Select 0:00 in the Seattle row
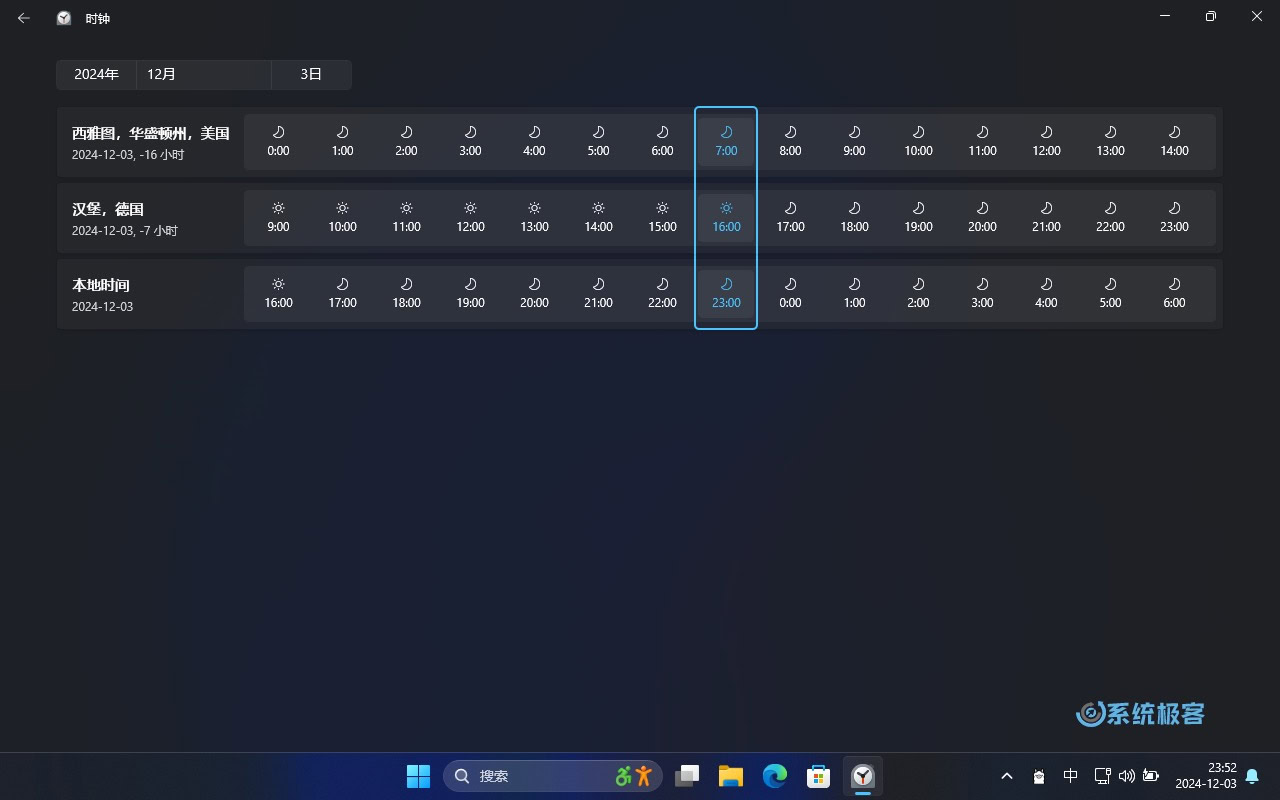Image resolution: width=1280 pixels, height=800 pixels. click(x=278, y=142)
